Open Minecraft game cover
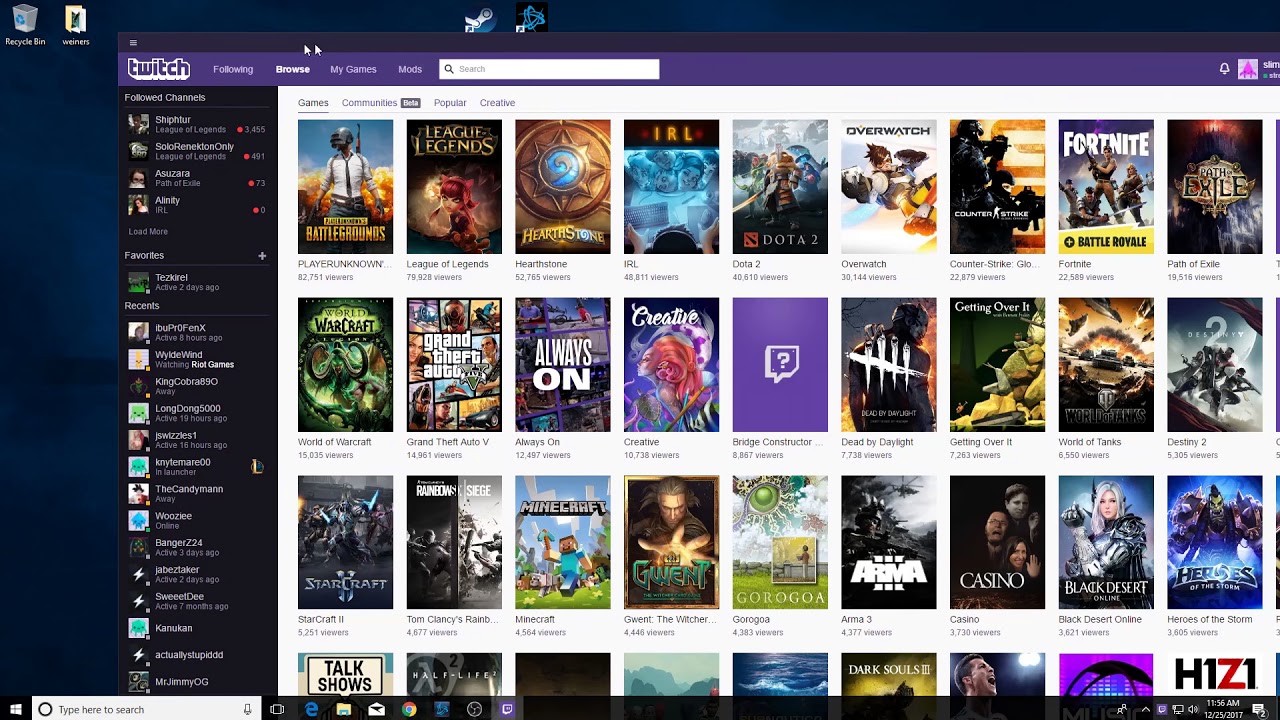Image resolution: width=1280 pixels, height=720 pixels. pos(562,542)
